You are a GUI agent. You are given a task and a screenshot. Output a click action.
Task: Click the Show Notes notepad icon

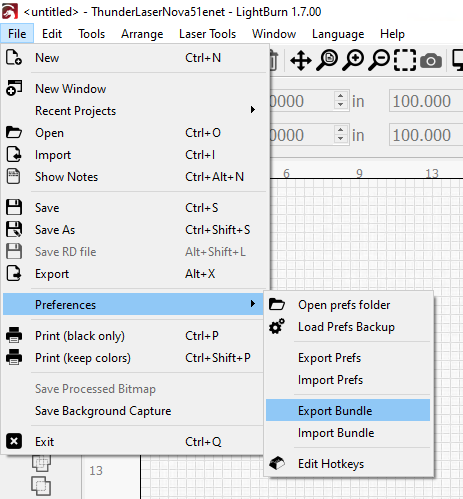click(13, 176)
